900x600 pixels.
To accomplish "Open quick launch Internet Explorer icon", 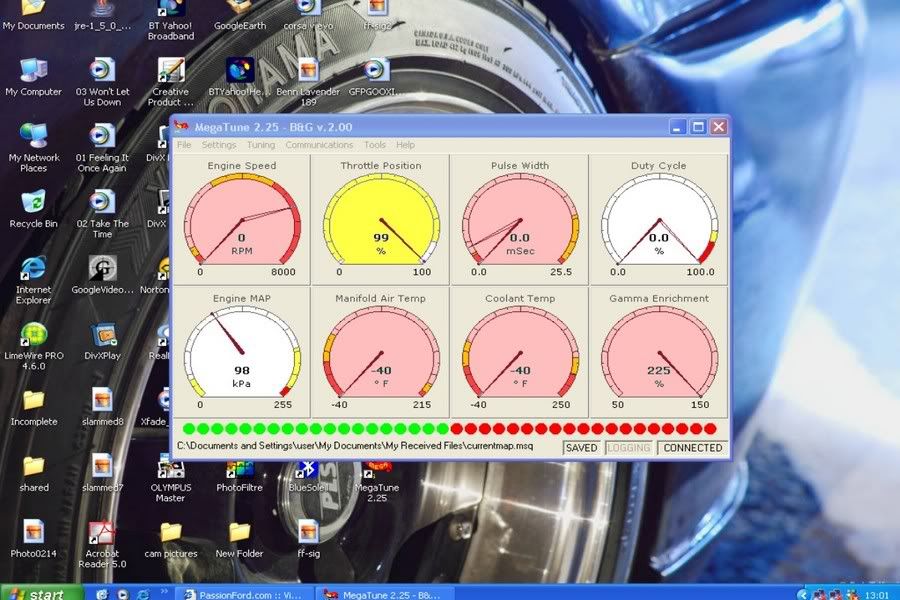I will tap(142, 594).
